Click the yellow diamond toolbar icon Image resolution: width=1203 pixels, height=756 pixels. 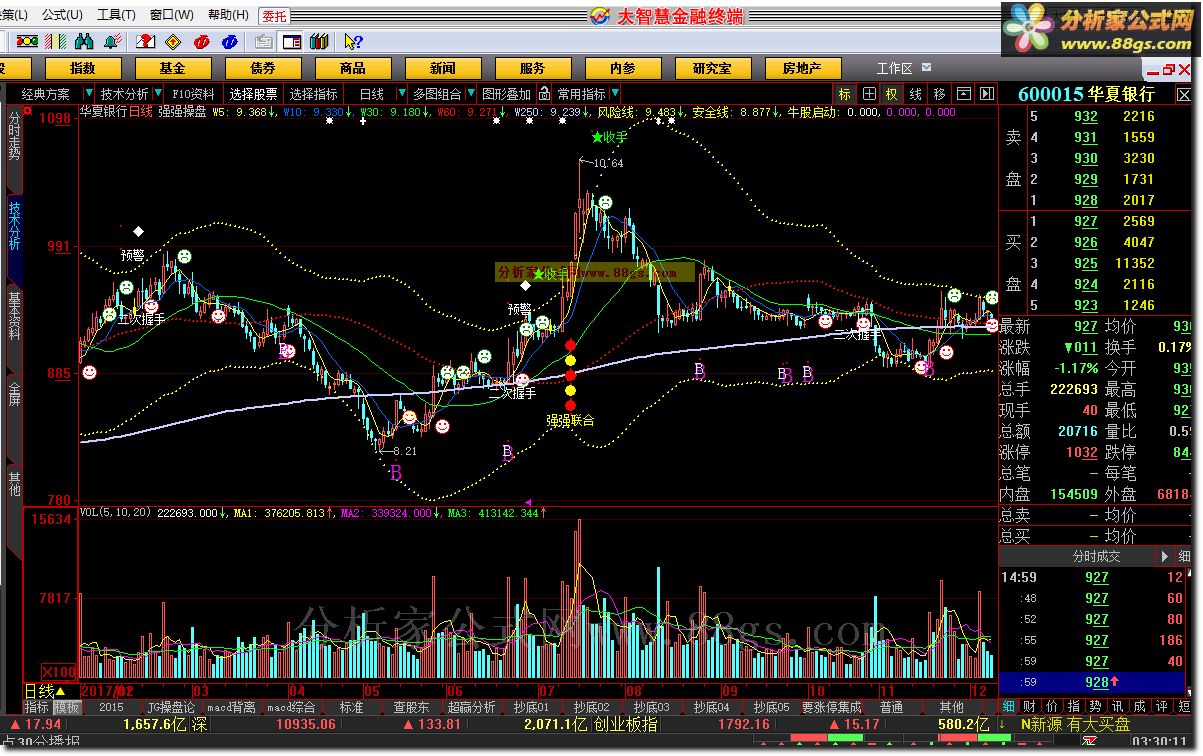pos(174,41)
